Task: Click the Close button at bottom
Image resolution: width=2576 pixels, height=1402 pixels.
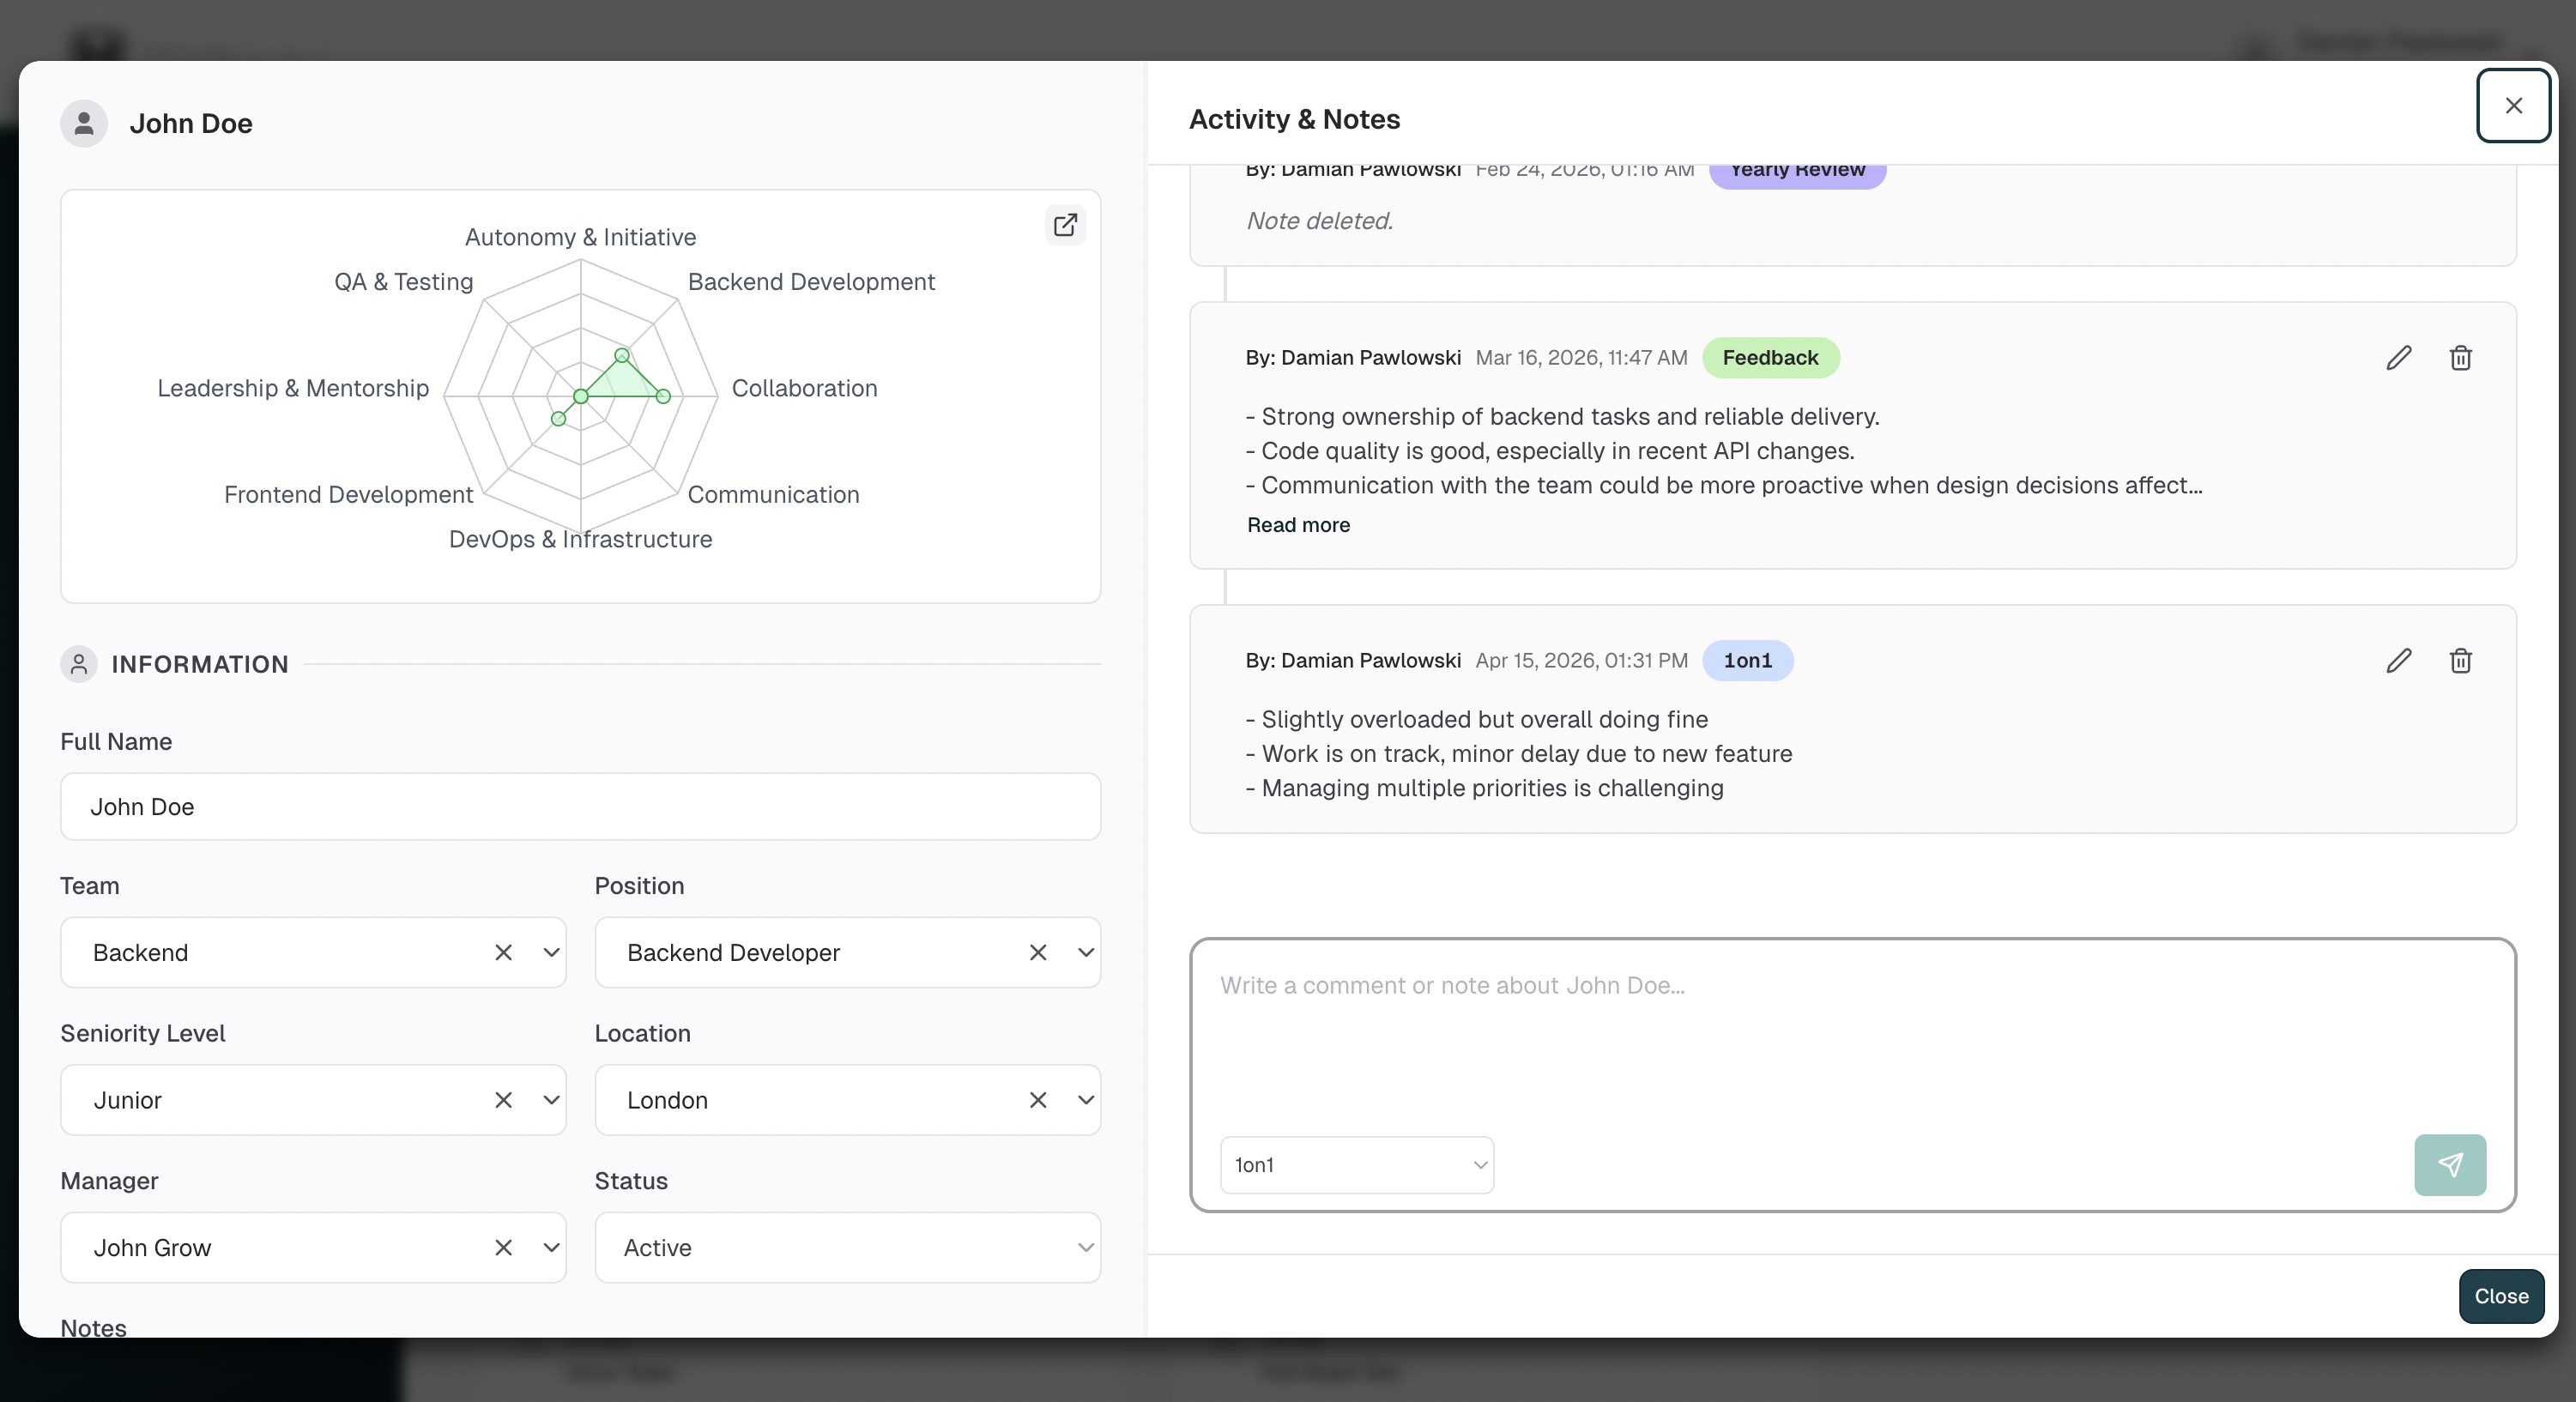Action: (2501, 1295)
